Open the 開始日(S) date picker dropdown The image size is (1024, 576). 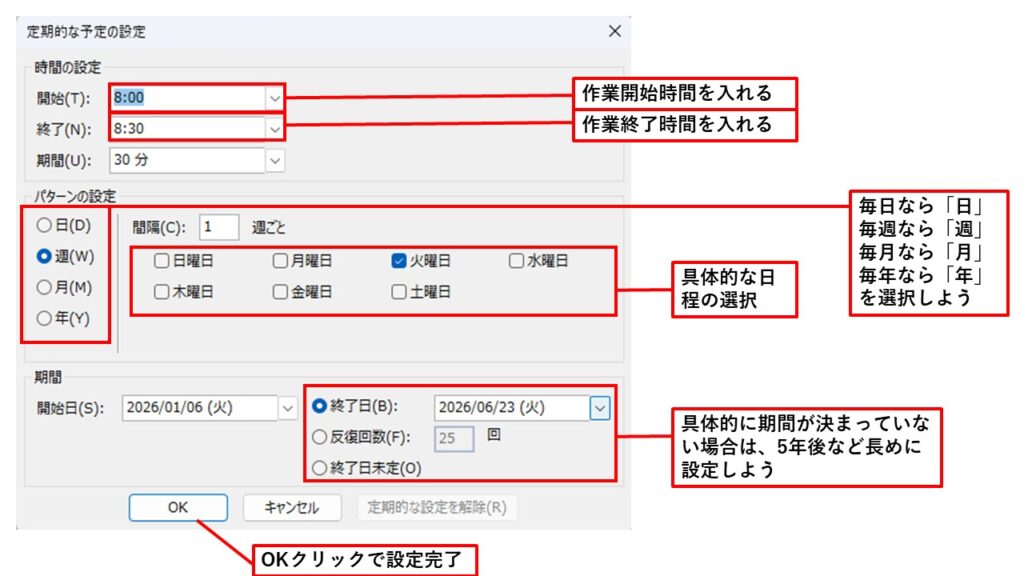click(288, 408)
